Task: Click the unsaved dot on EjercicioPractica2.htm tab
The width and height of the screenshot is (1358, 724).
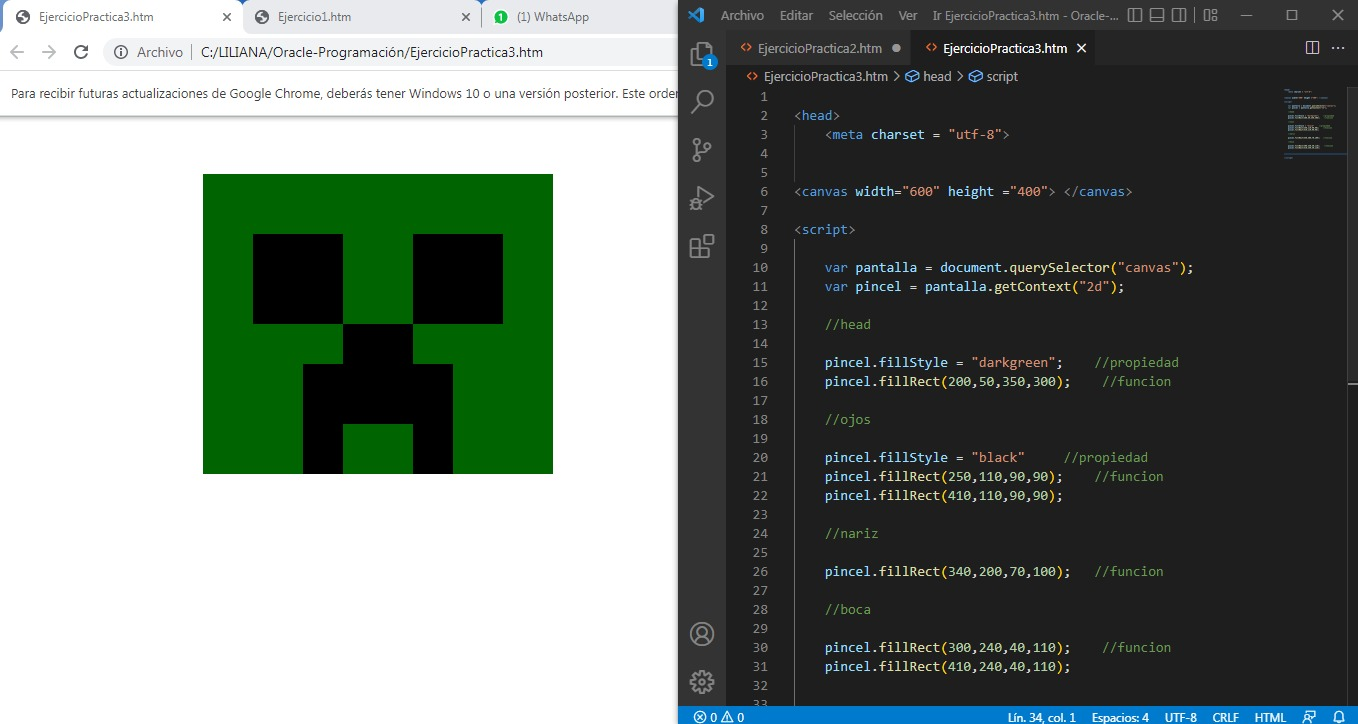Action: coord(896,48)
